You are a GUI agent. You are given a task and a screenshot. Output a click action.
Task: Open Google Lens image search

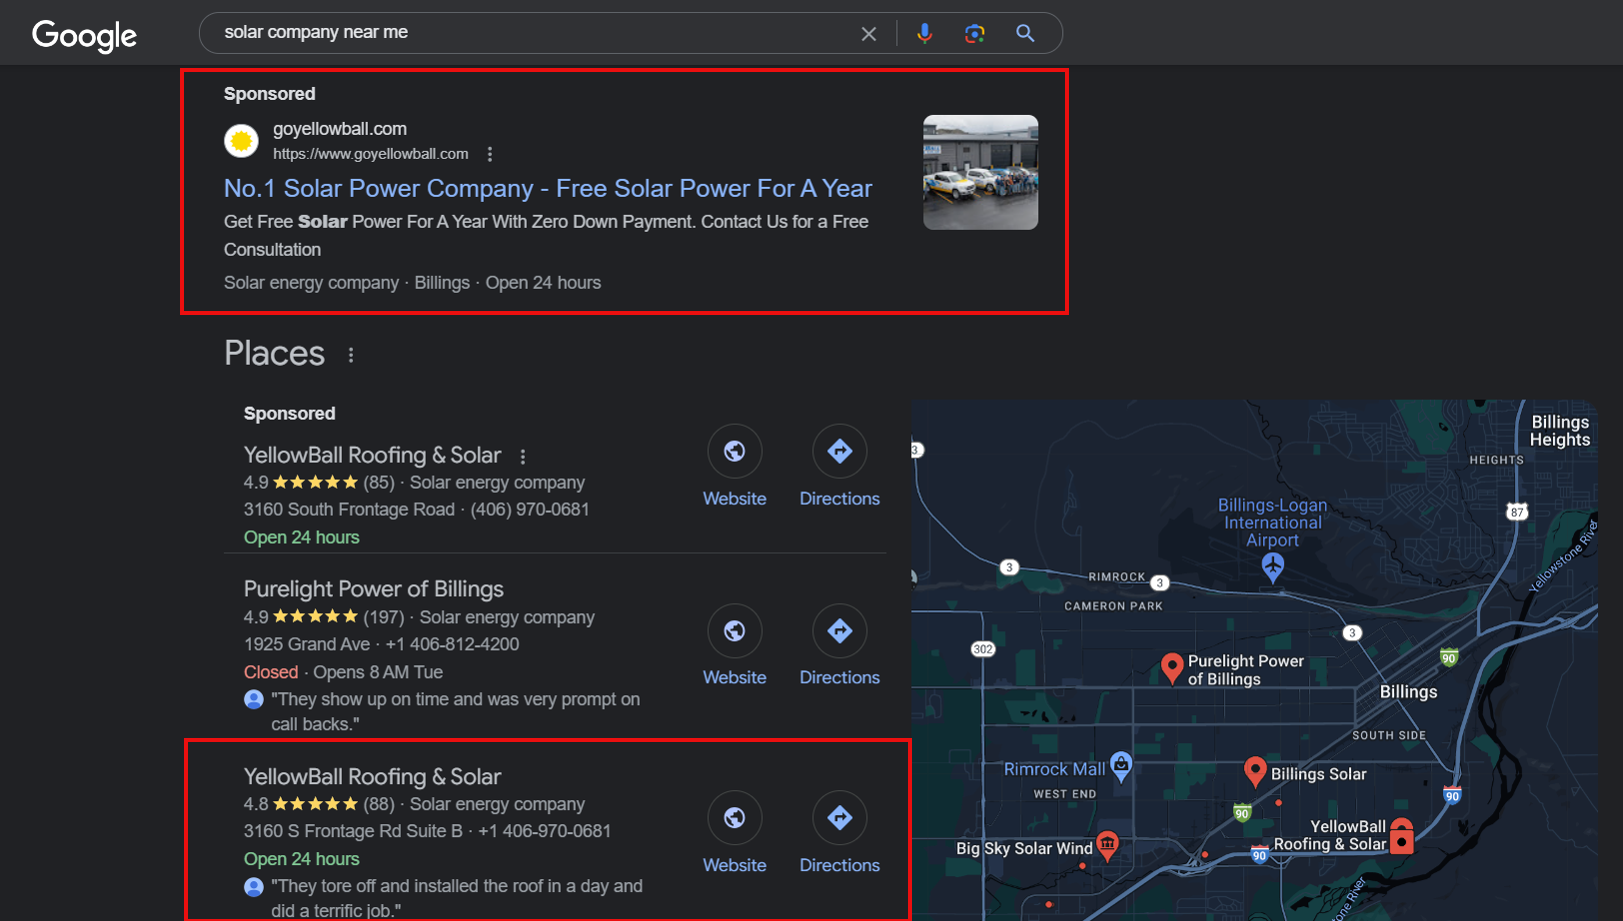[x=974, y=34]
